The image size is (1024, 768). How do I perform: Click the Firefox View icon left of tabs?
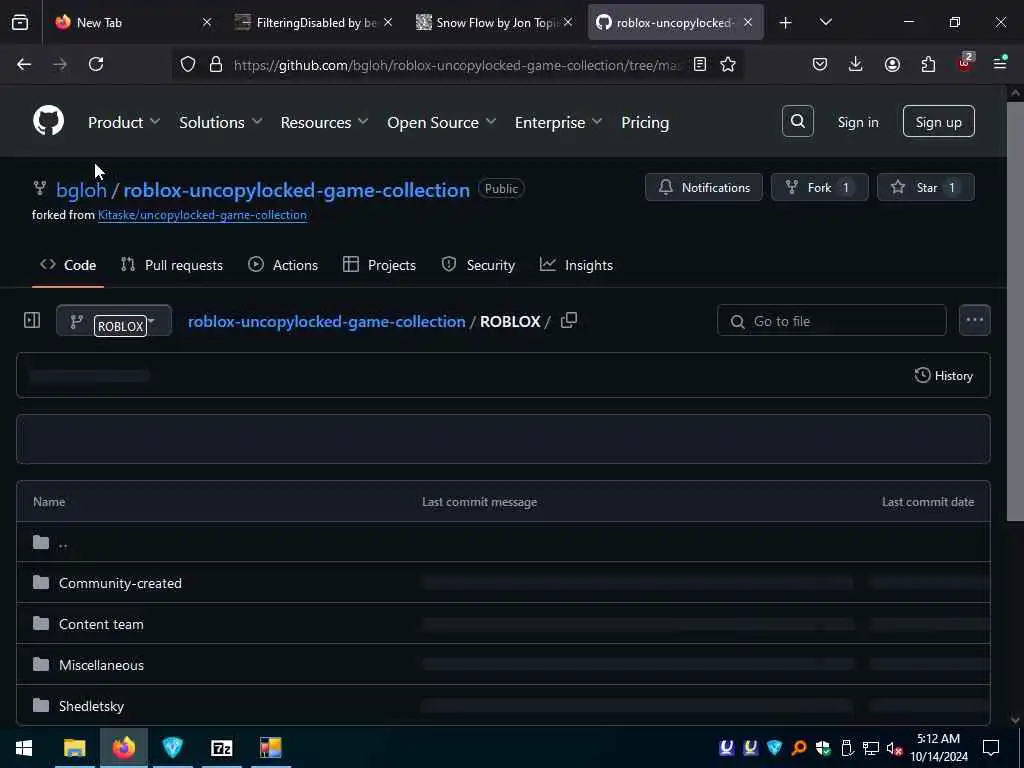20,22
